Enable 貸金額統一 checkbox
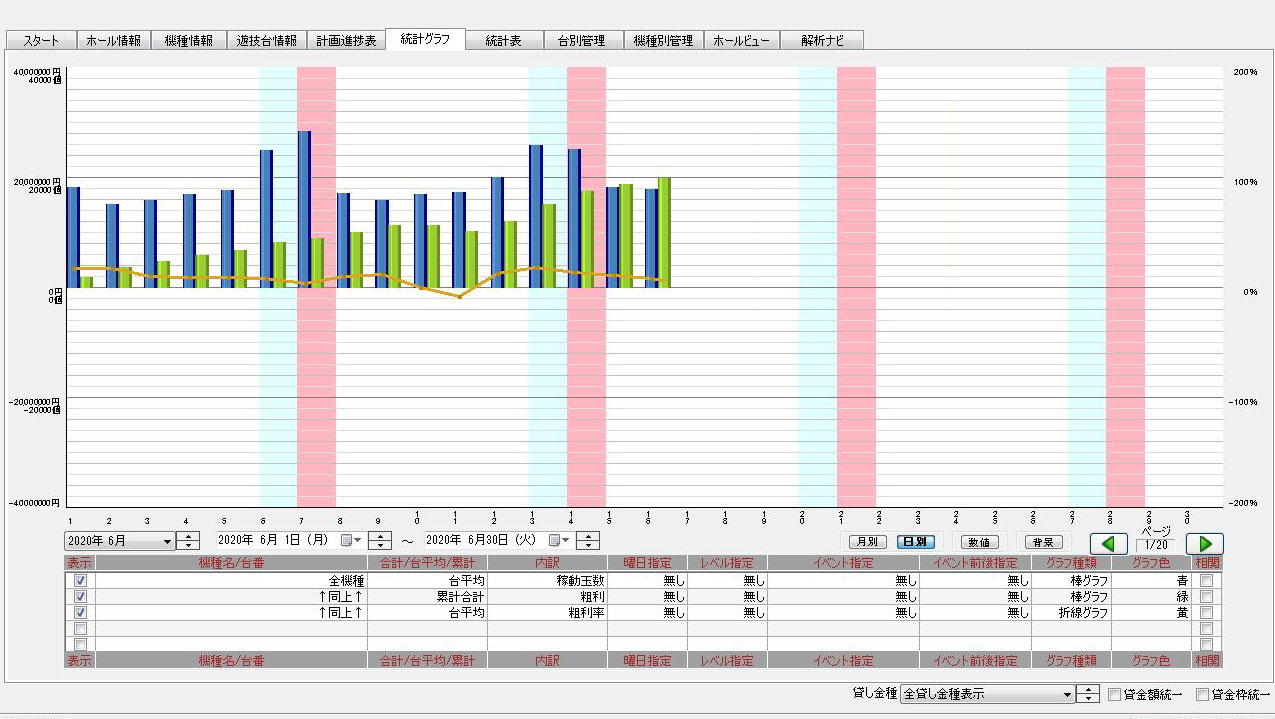The width and height of the screenshot is (1275, 719). click(x=1114, y=694)
